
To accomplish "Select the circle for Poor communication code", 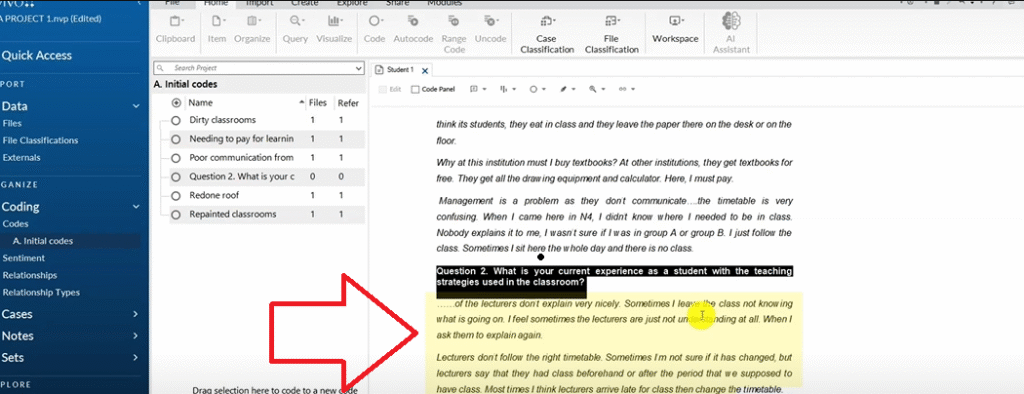I will coord(175,158).
